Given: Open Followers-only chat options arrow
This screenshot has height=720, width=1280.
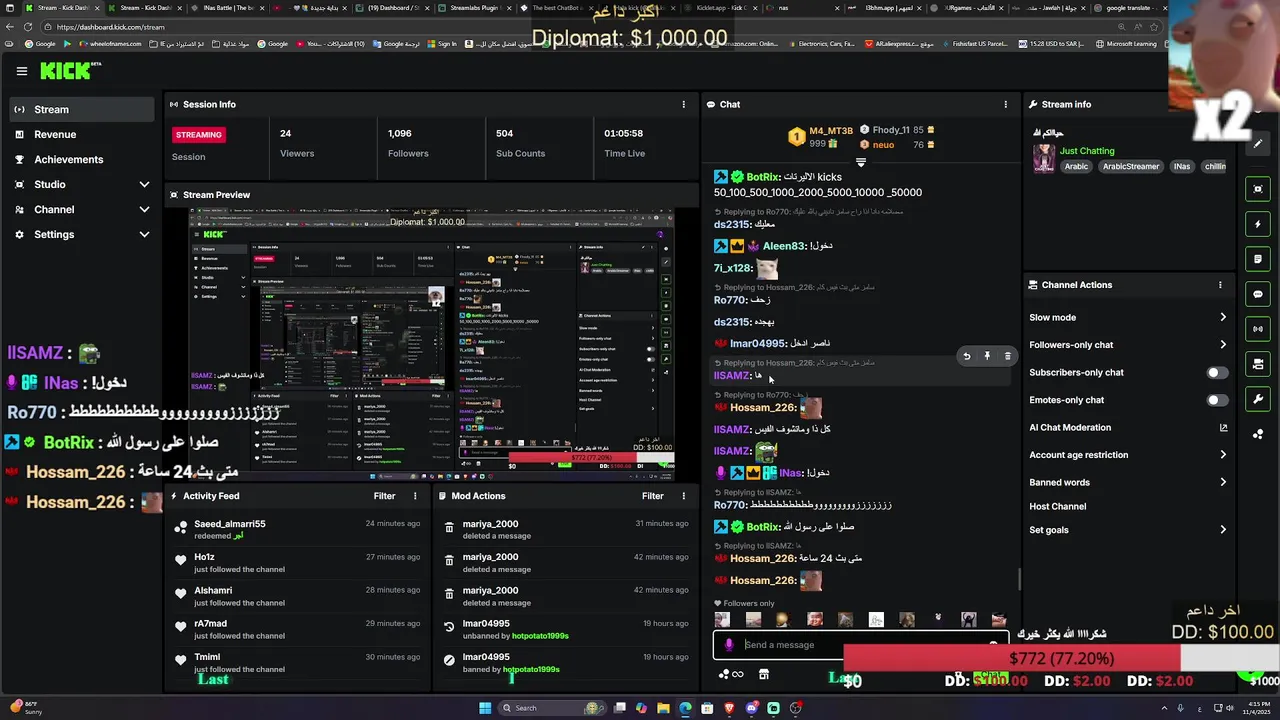Looking at the screenshot, I should (x=1222, y=345).
